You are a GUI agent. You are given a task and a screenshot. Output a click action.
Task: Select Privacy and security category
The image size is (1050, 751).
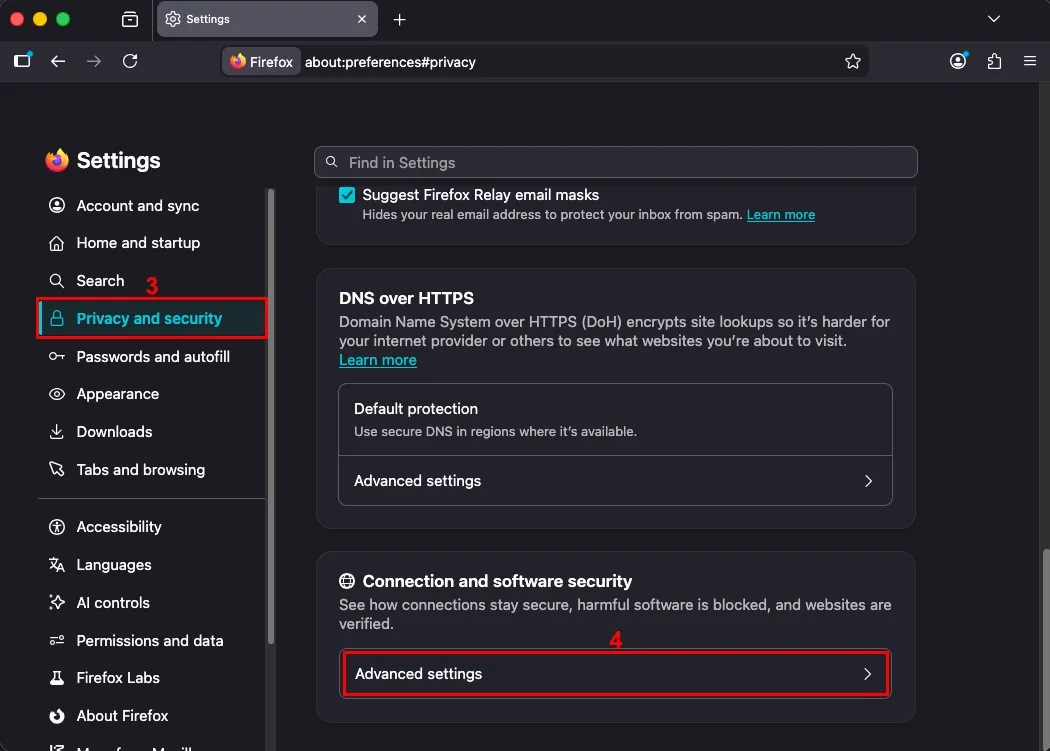click(152, 318)
